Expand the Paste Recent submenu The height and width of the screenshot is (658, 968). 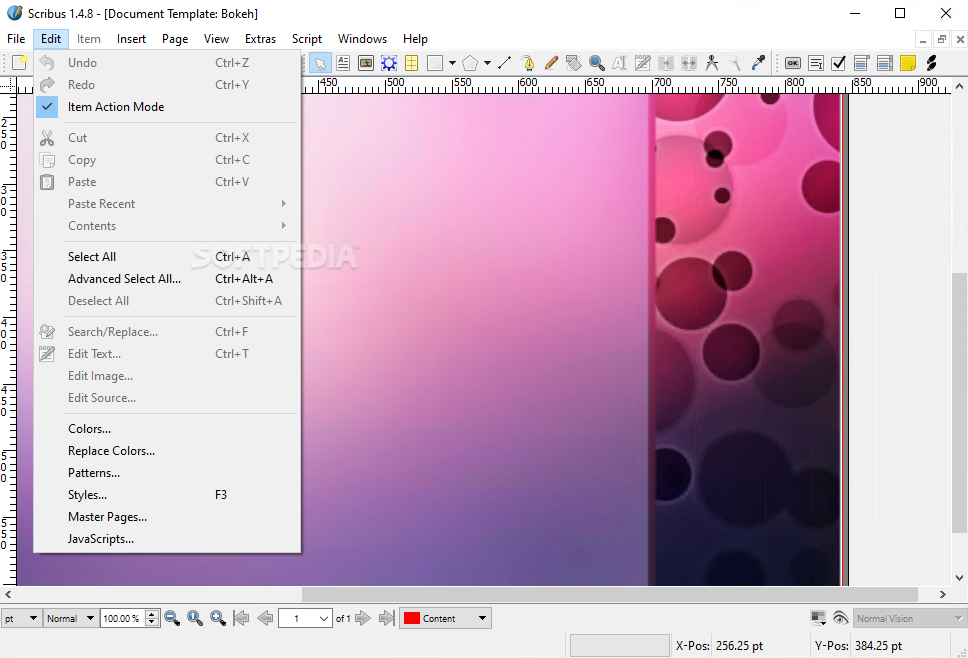click(x=167, y=204)
